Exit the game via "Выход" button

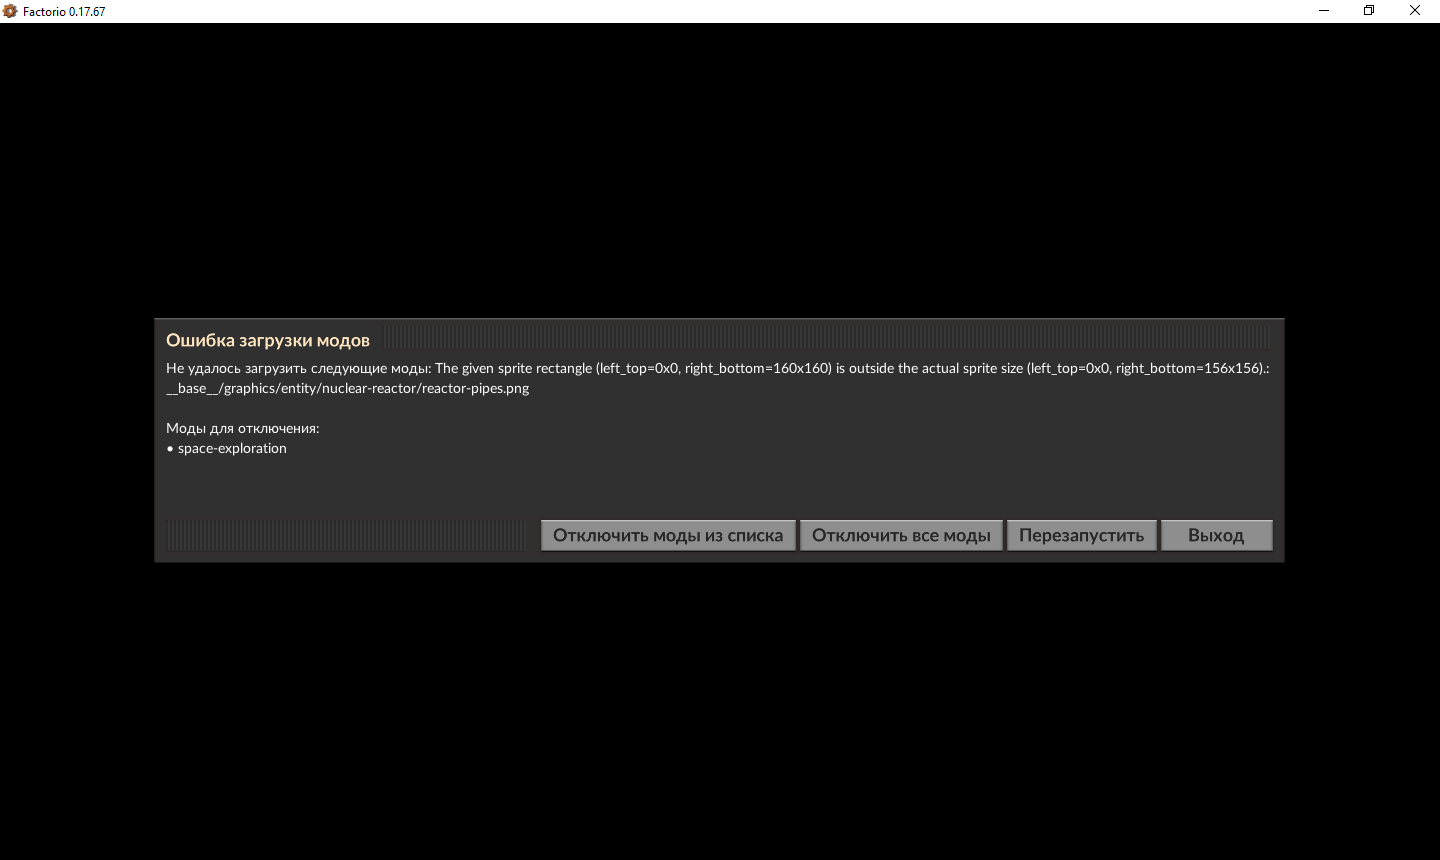click(1216, 535)
